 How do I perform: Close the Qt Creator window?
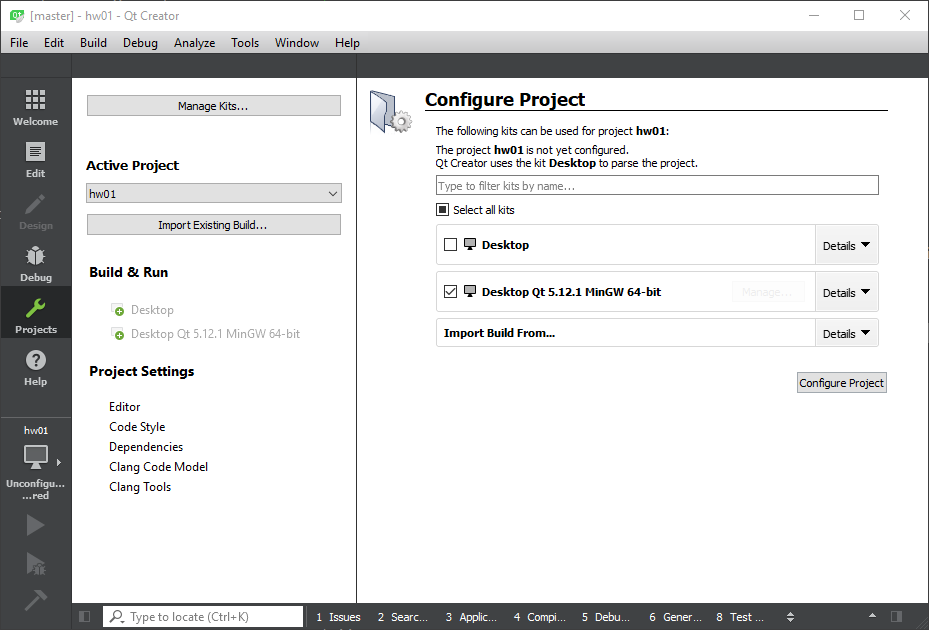(905, 15)
